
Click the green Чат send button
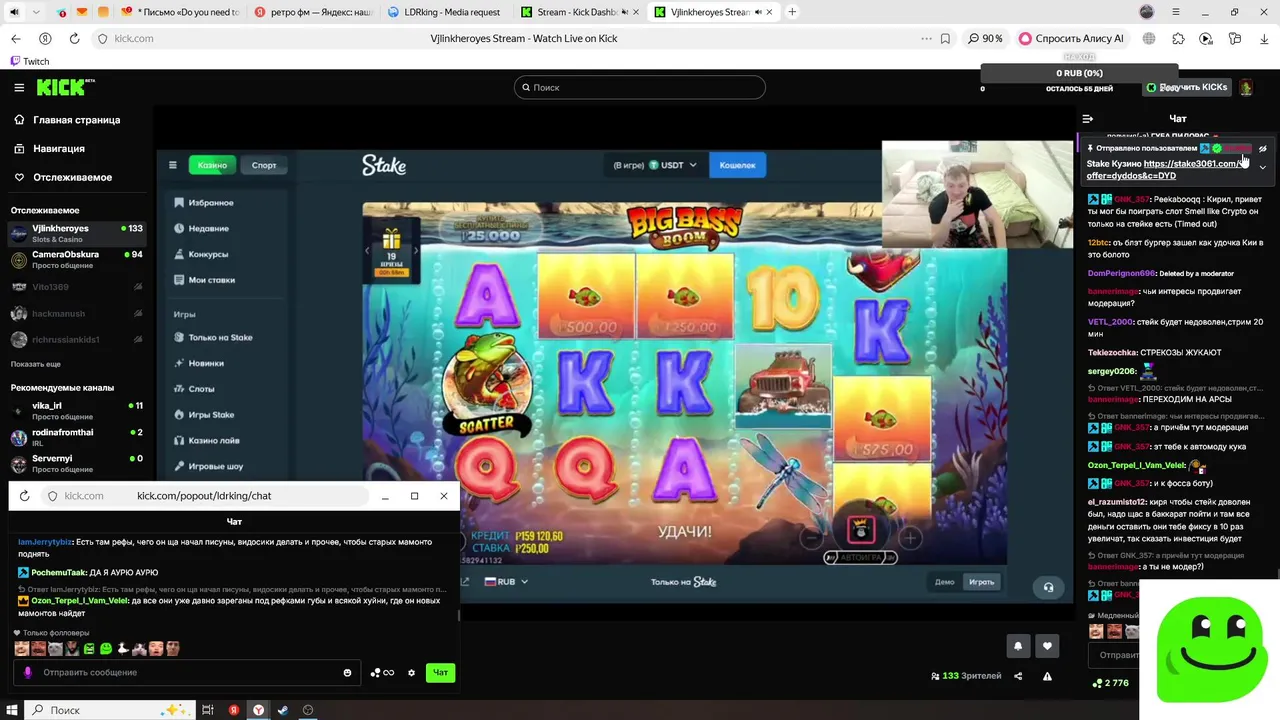tap(440, 672)
